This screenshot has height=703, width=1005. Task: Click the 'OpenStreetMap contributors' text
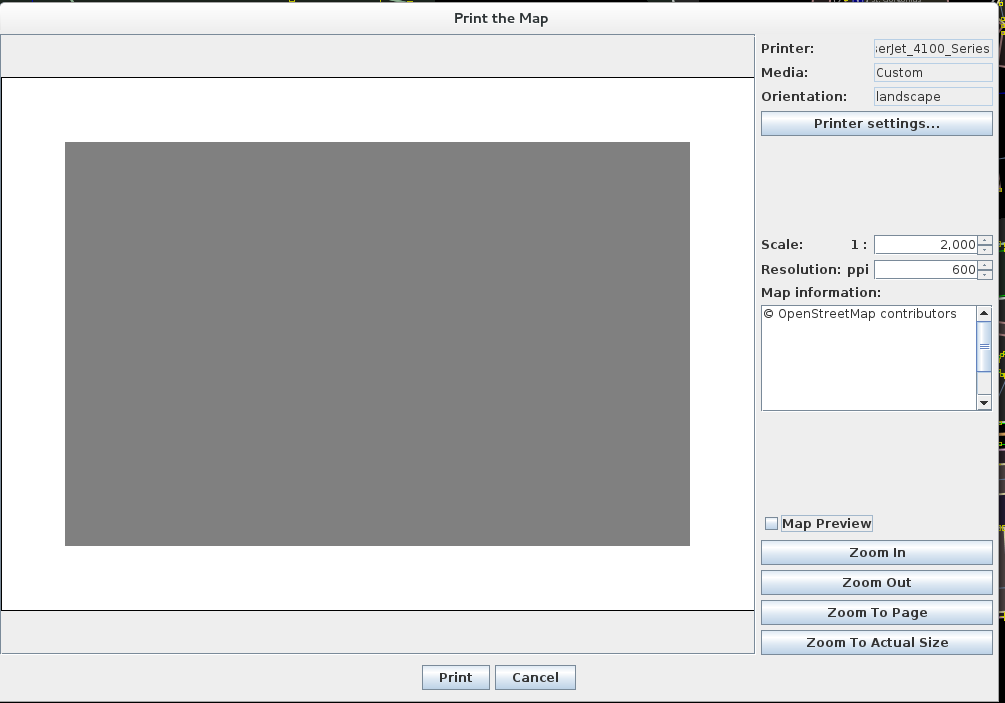tap(867, 313)
